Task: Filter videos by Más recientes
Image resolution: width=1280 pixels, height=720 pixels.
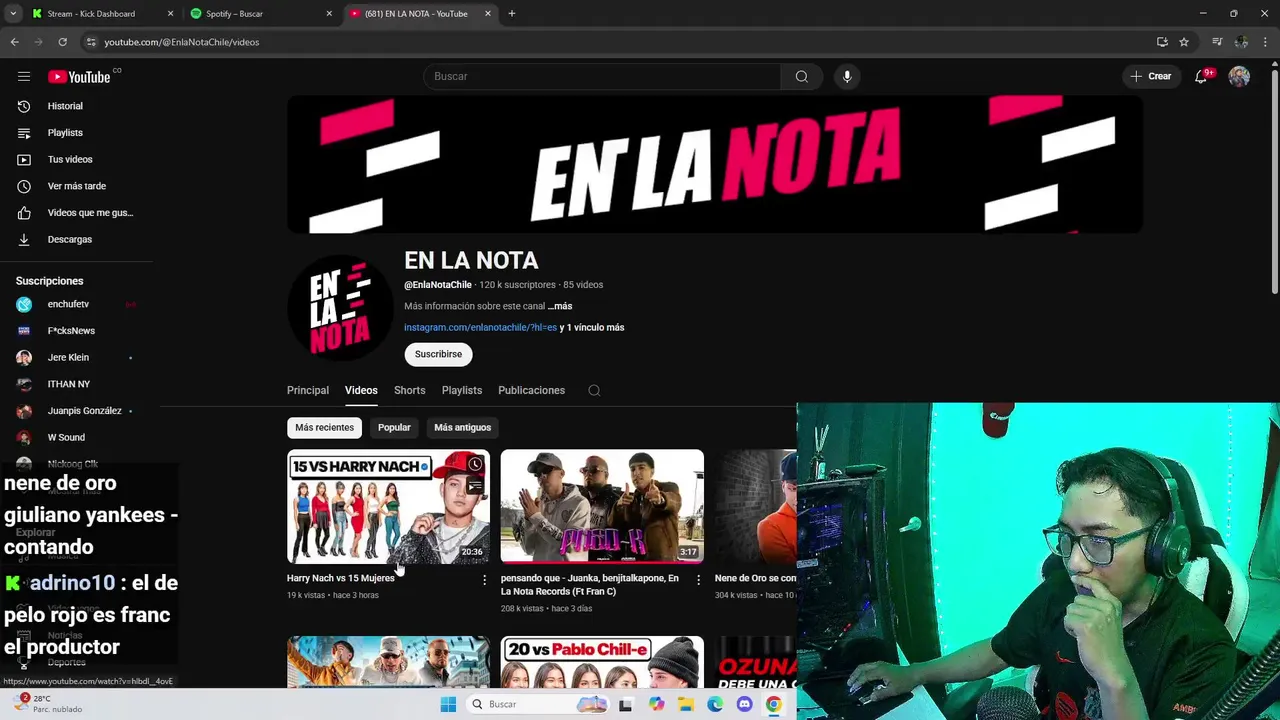Action: 324,428
